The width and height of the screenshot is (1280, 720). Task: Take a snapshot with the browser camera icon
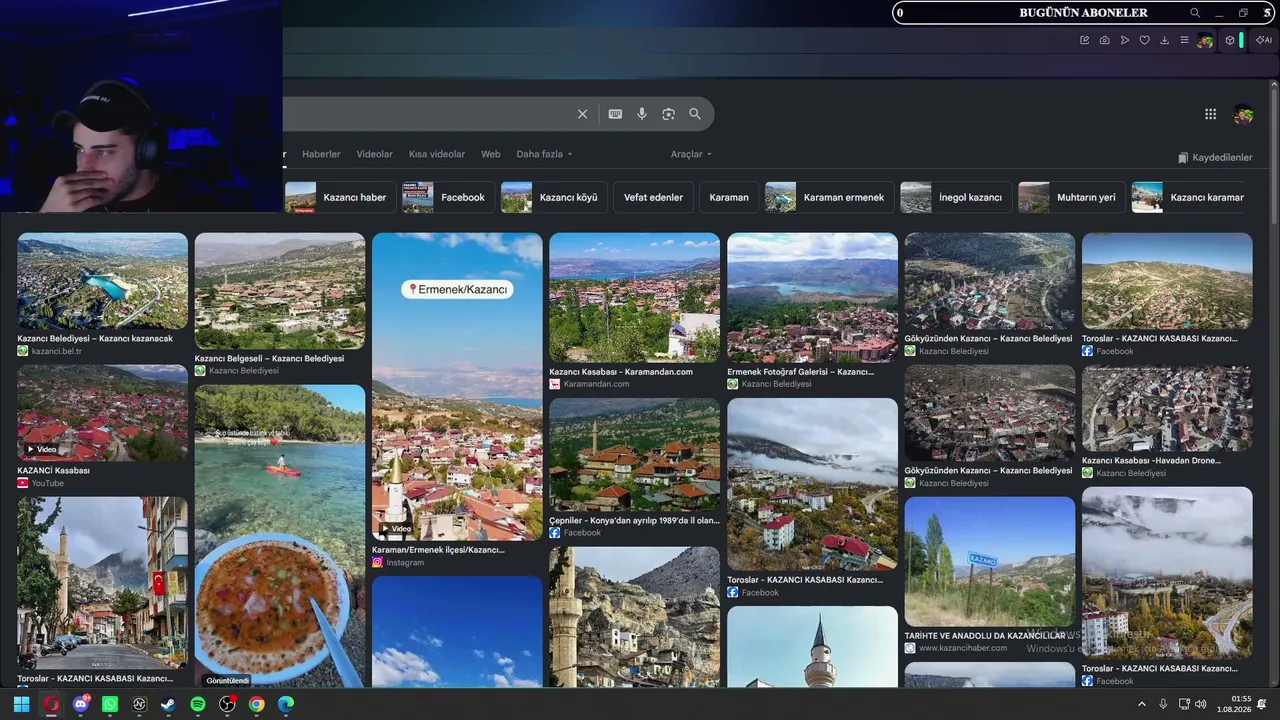click(1104, 40)
